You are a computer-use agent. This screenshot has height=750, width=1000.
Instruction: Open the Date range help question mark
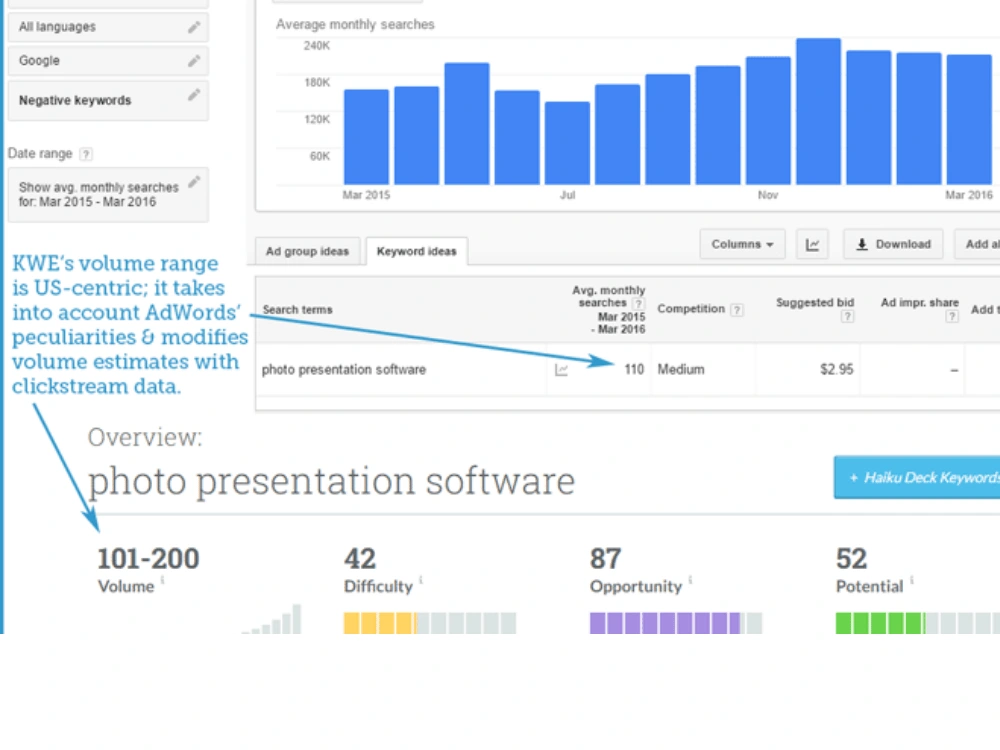coord(85,154)
